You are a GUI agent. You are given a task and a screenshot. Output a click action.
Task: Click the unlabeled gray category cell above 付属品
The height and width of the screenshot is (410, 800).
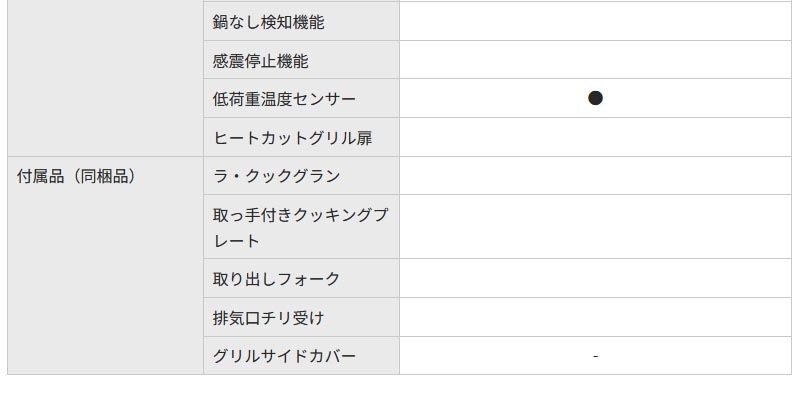pos(105,78)
